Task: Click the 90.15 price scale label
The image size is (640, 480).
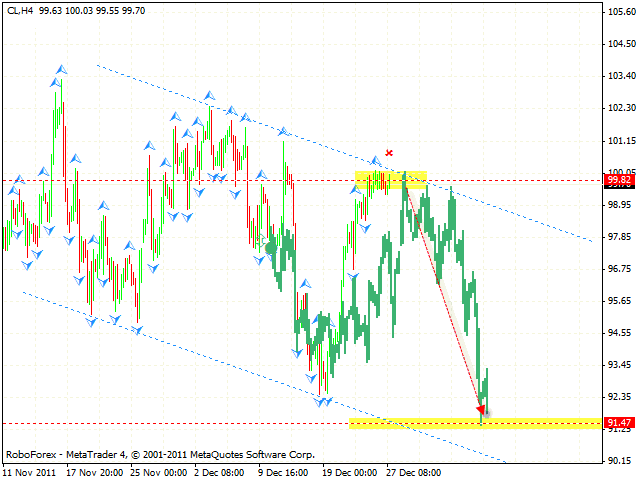Action: click(x=617, y=461)
